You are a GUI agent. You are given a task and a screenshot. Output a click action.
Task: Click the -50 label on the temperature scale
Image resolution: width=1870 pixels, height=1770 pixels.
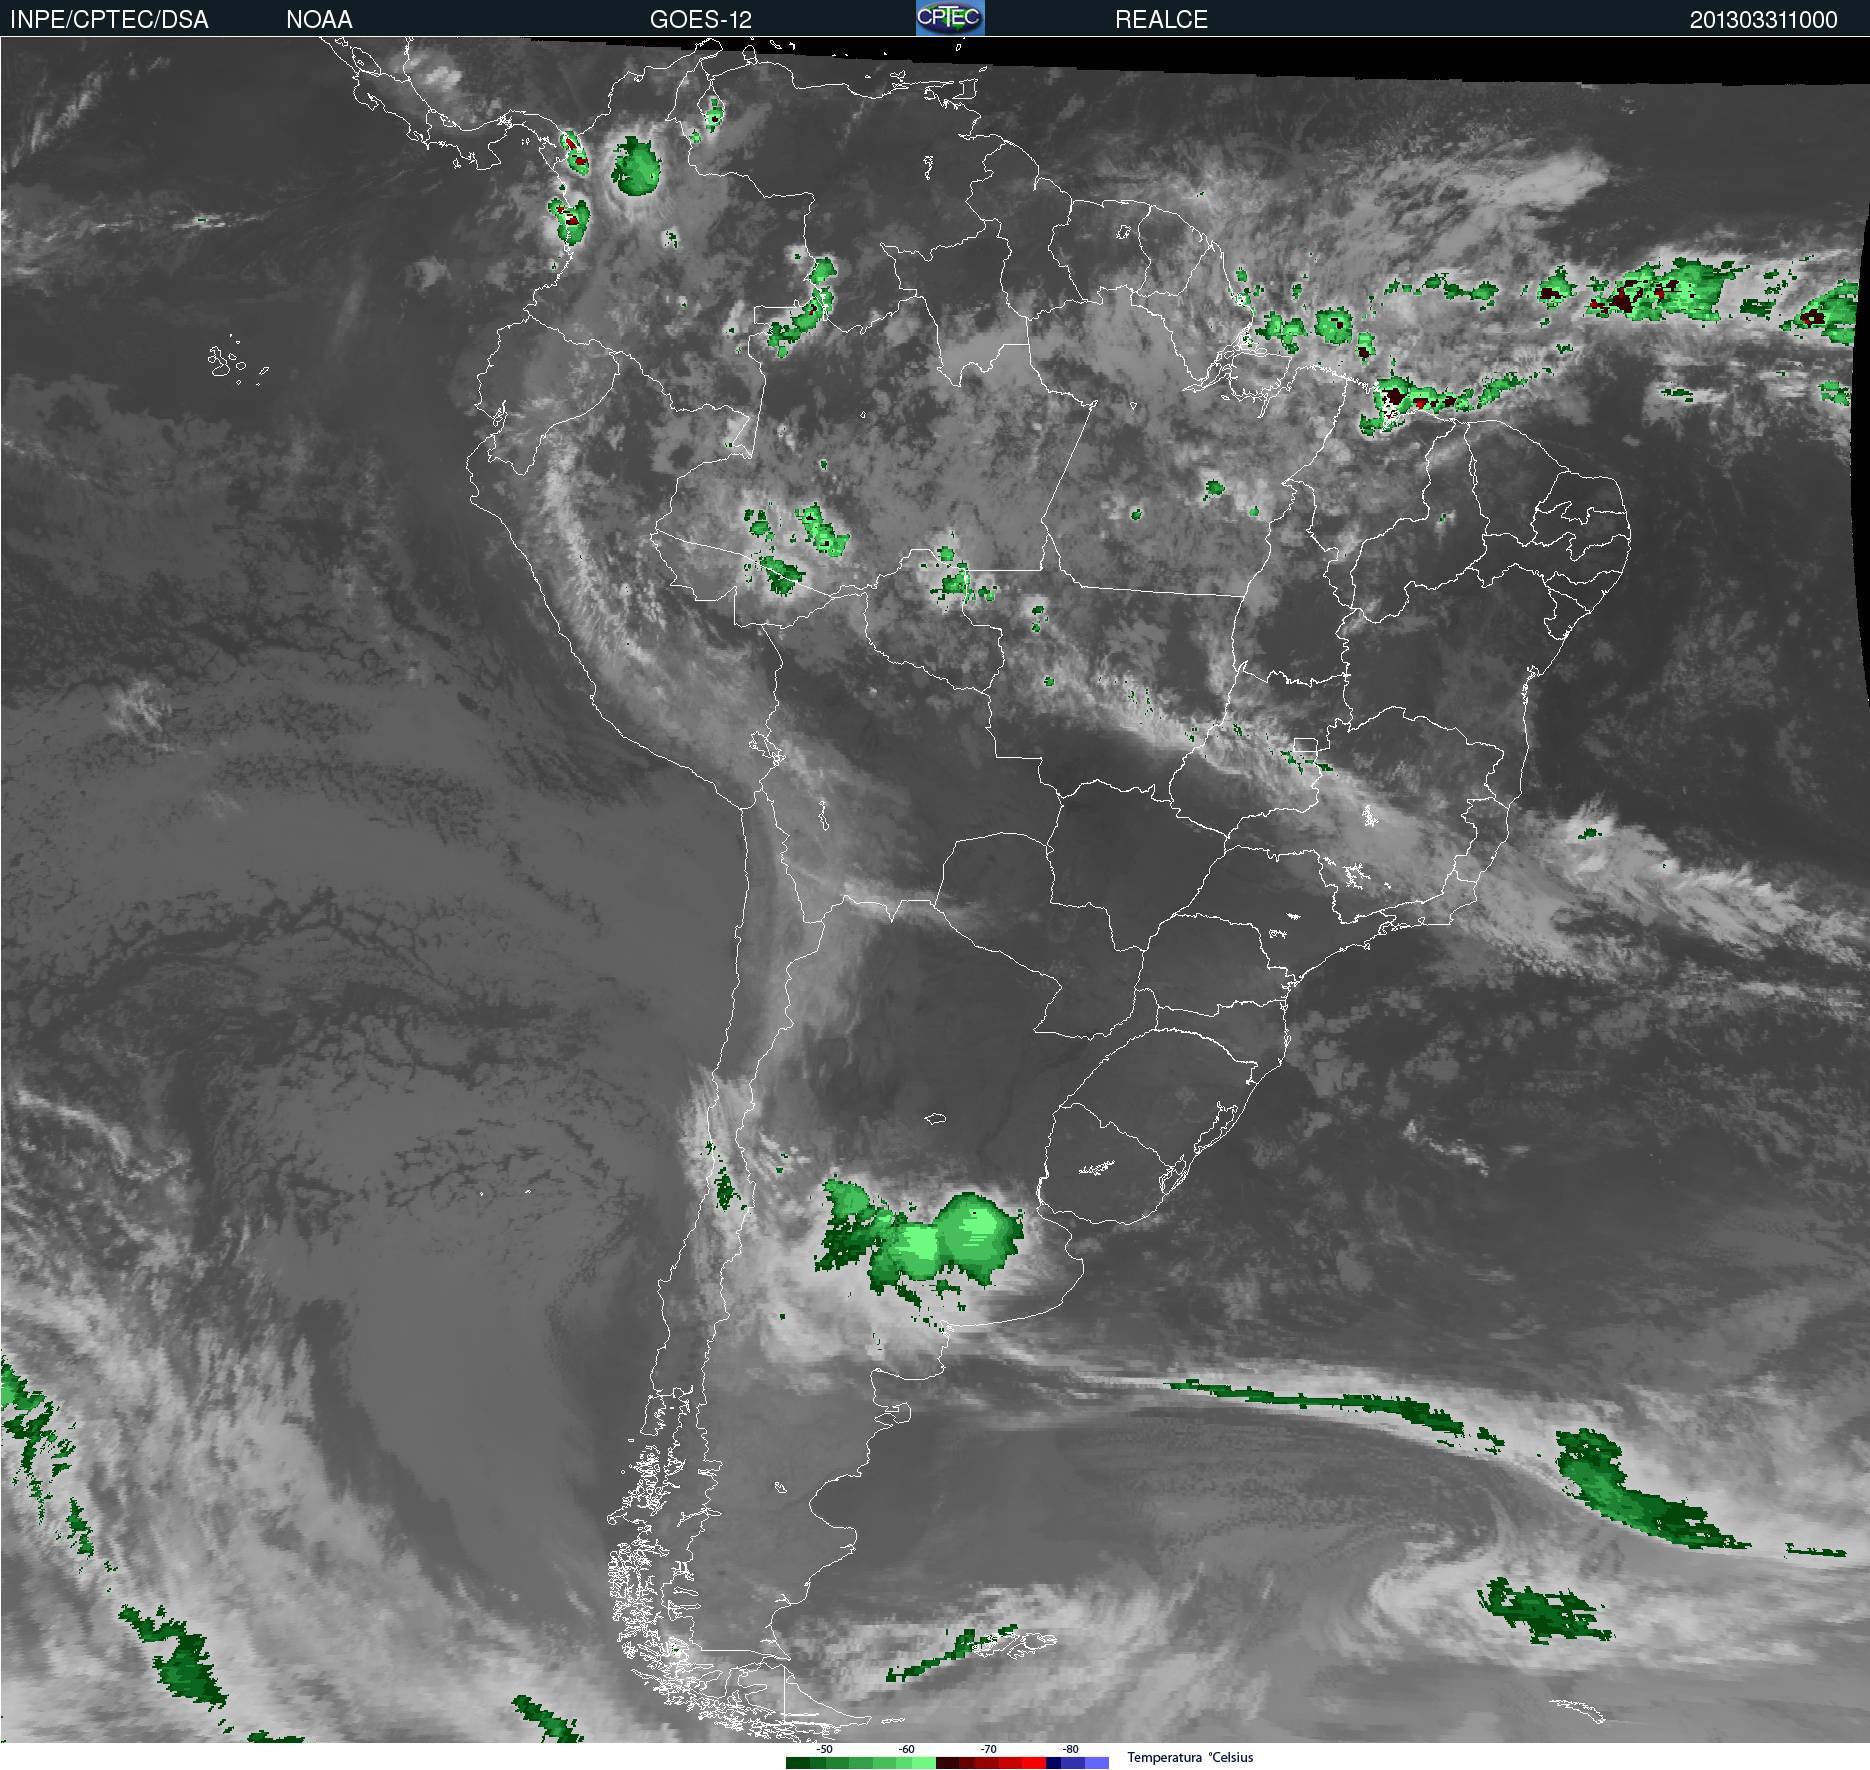[x=825, y=1749]
